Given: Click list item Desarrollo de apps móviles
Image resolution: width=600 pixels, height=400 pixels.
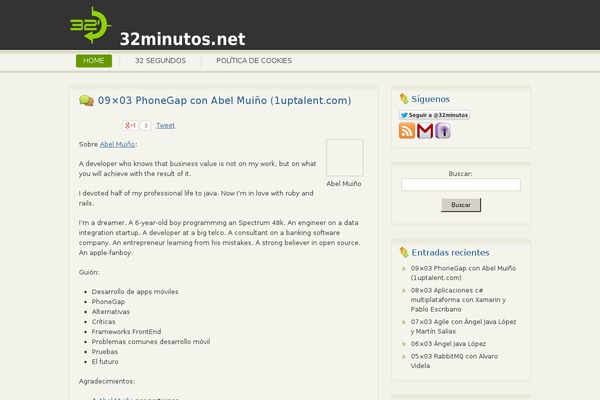Looking at the screenshot, I should [135, 292].
